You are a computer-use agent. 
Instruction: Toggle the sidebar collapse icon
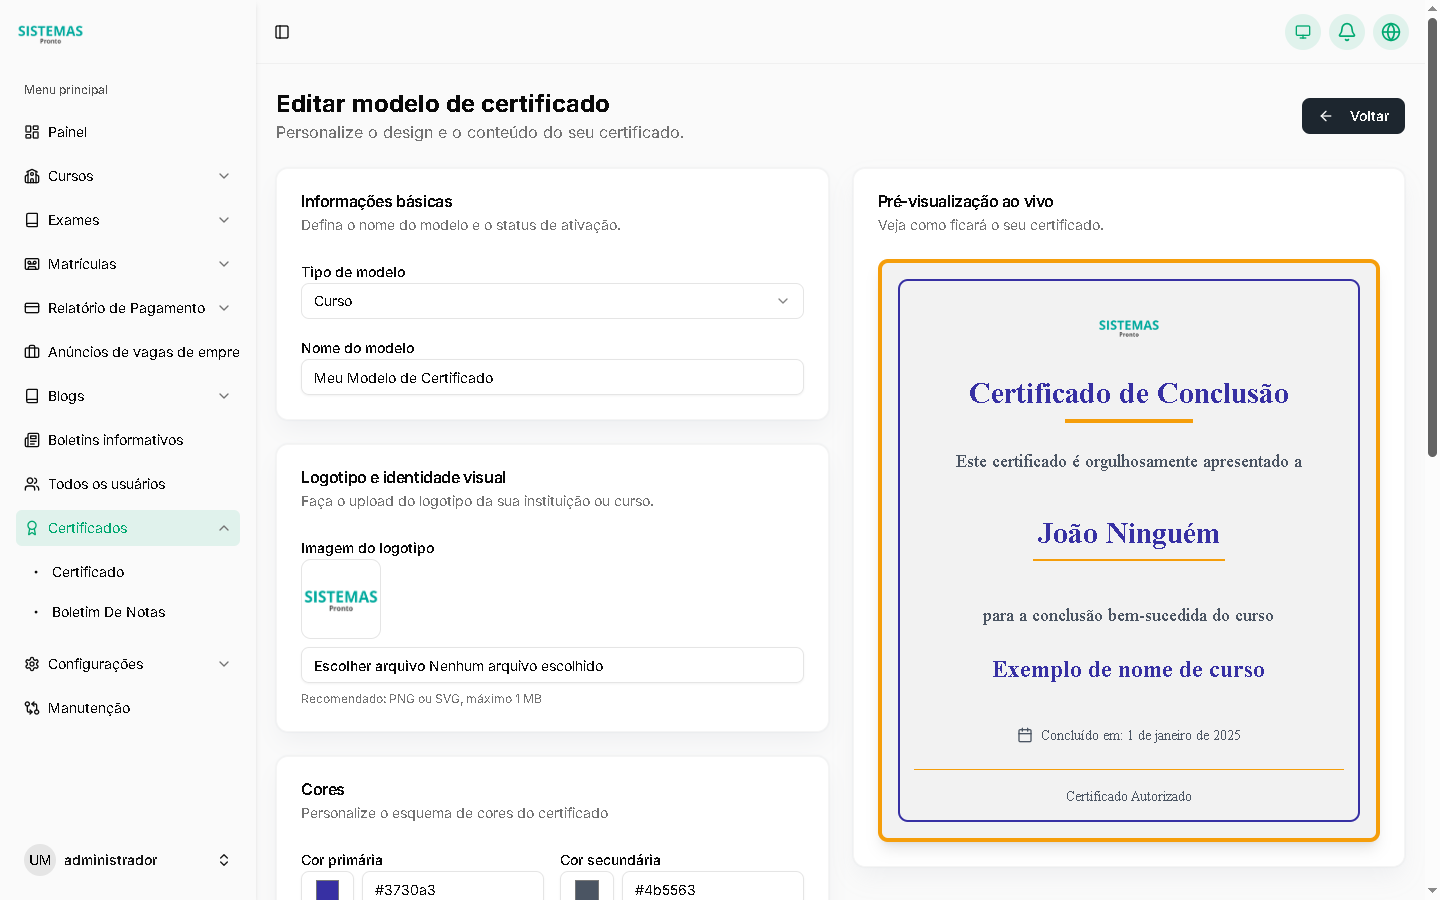pyautogui.click(x=282, y=32)
